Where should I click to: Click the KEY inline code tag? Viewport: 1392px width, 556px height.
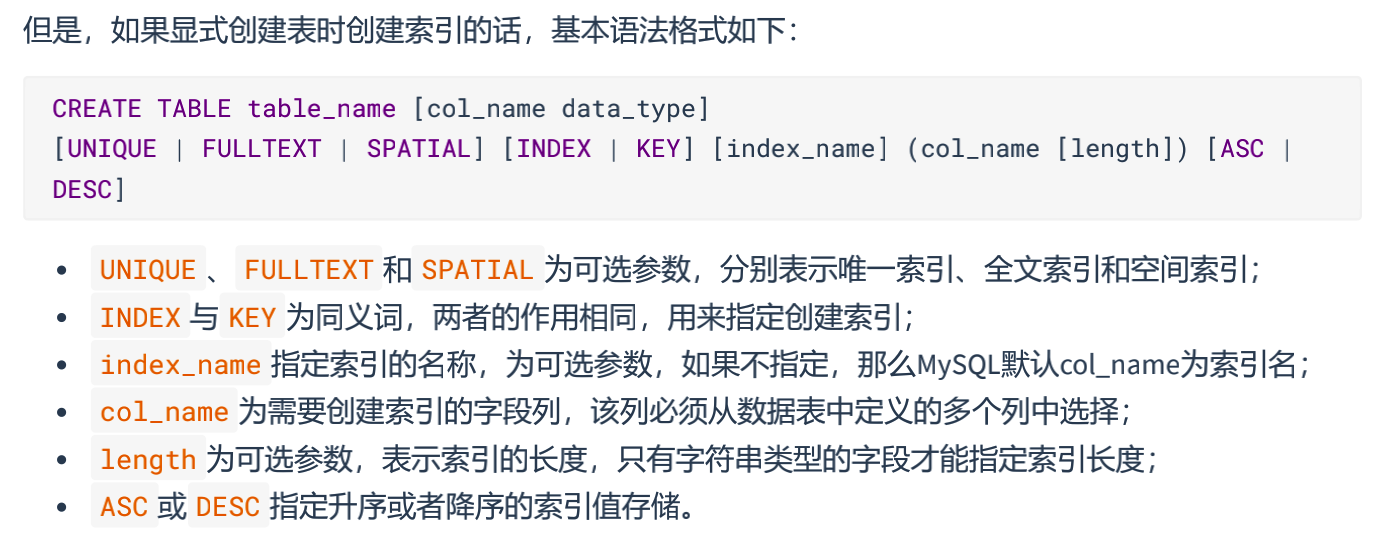click(252, 318)
